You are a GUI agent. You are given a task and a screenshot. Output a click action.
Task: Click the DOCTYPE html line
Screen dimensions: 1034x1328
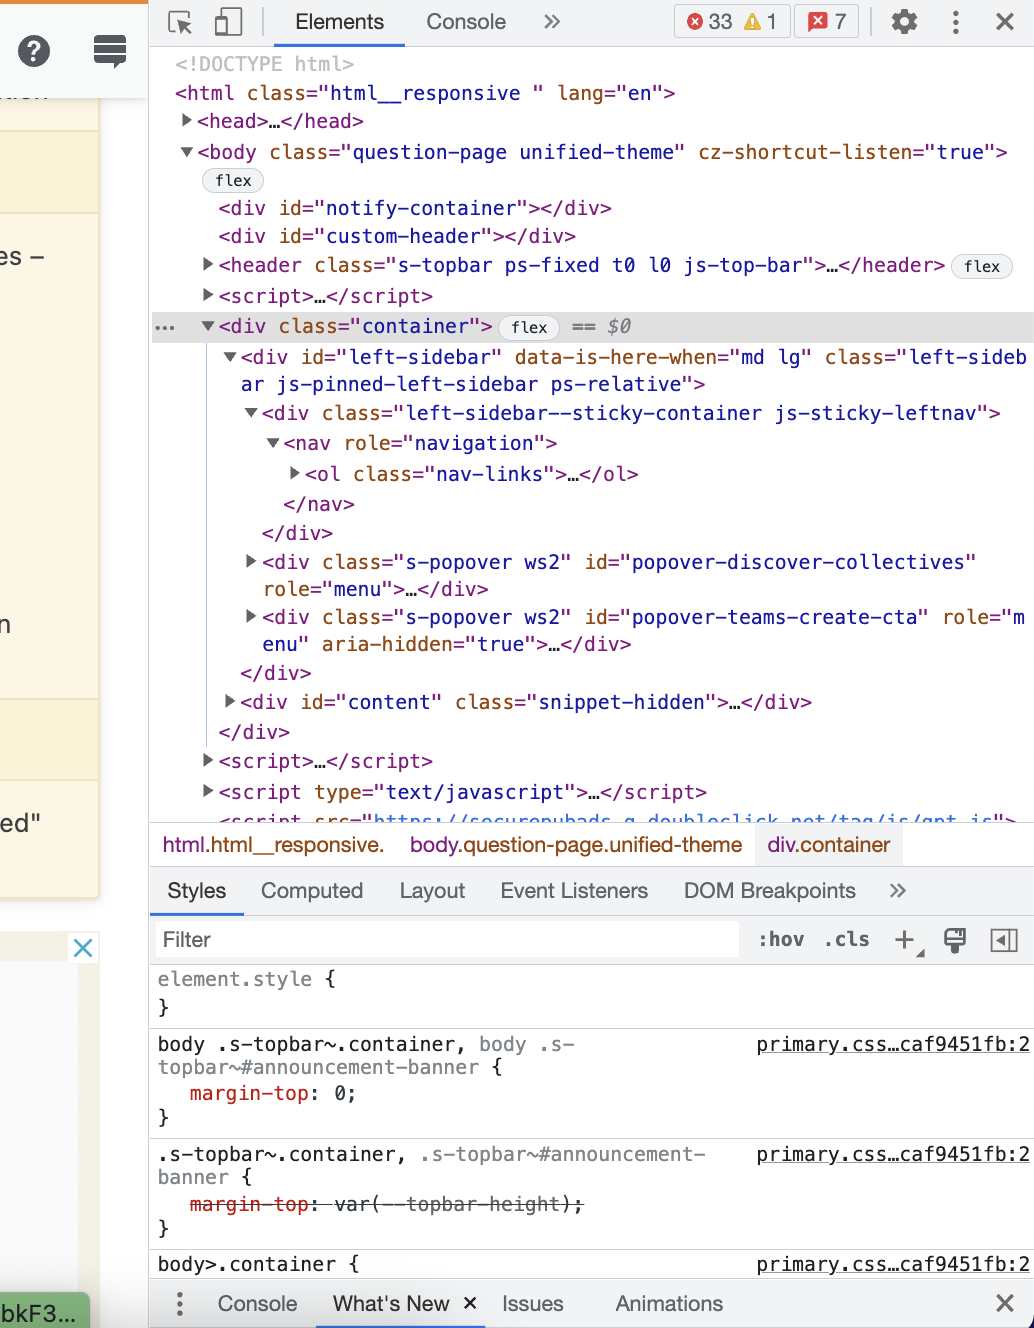click(264, 64)
